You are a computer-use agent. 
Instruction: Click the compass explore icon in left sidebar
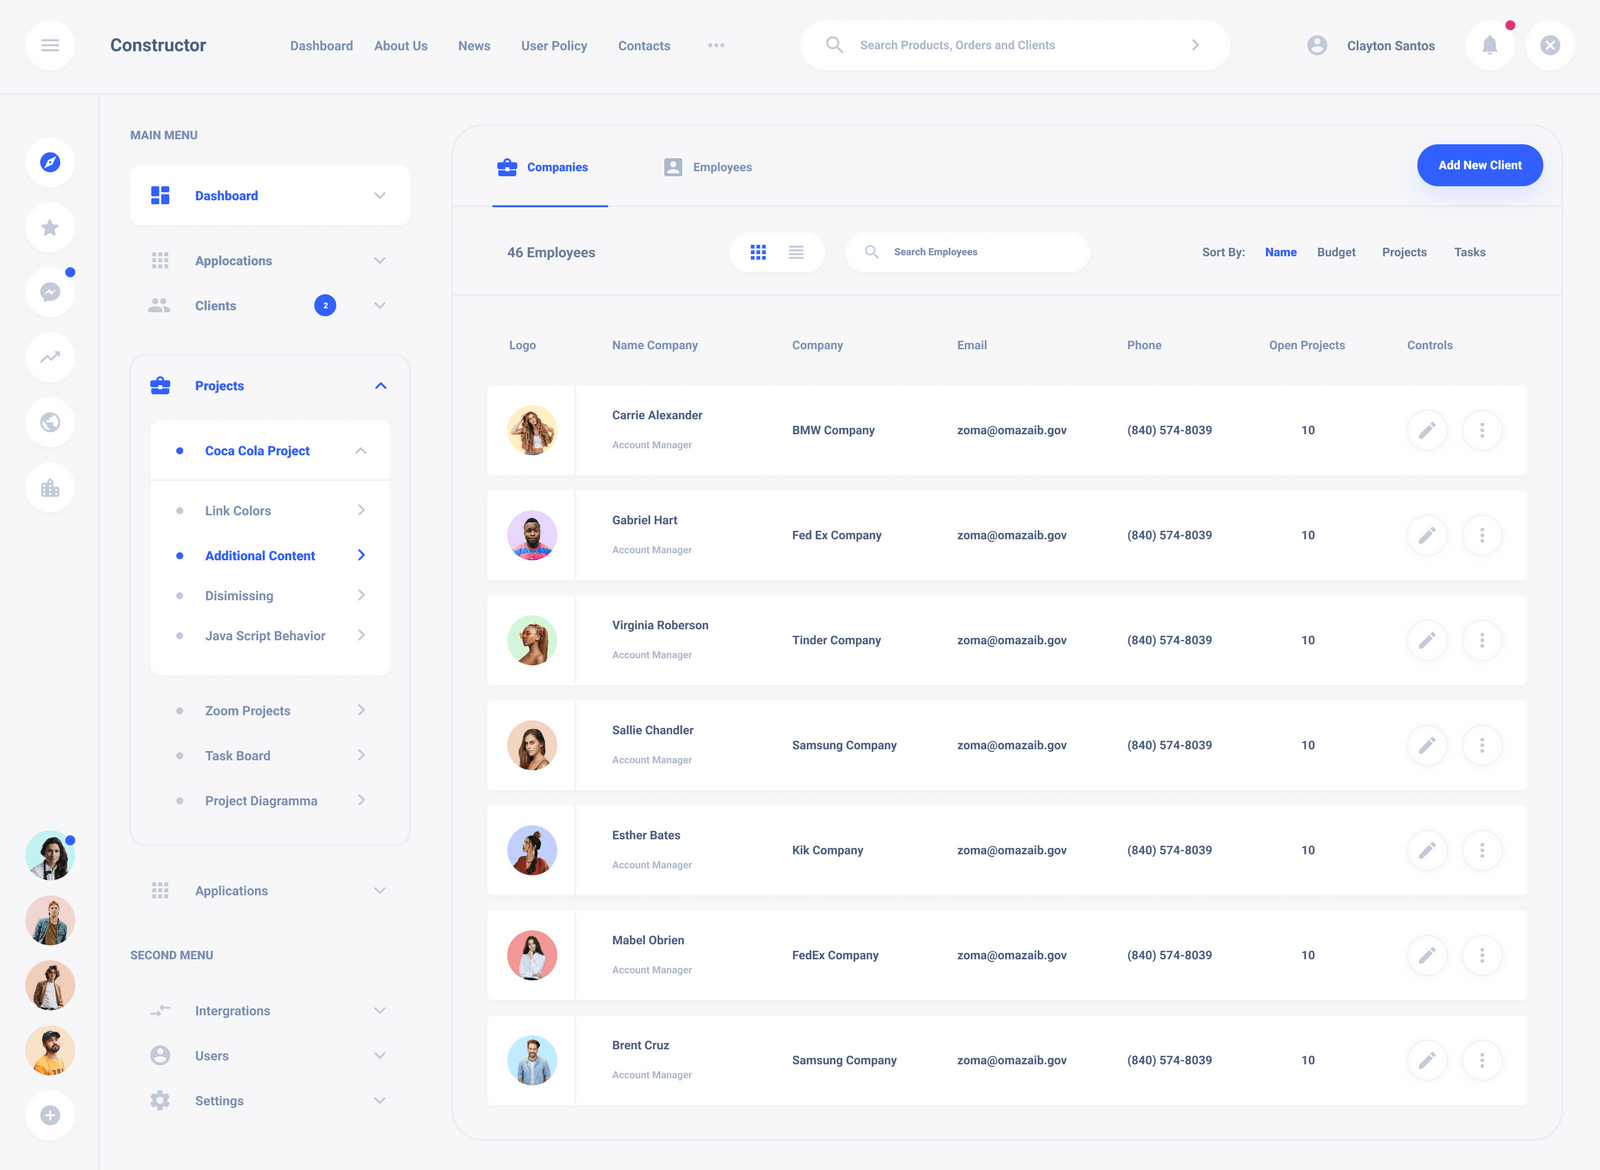point(50,162)
